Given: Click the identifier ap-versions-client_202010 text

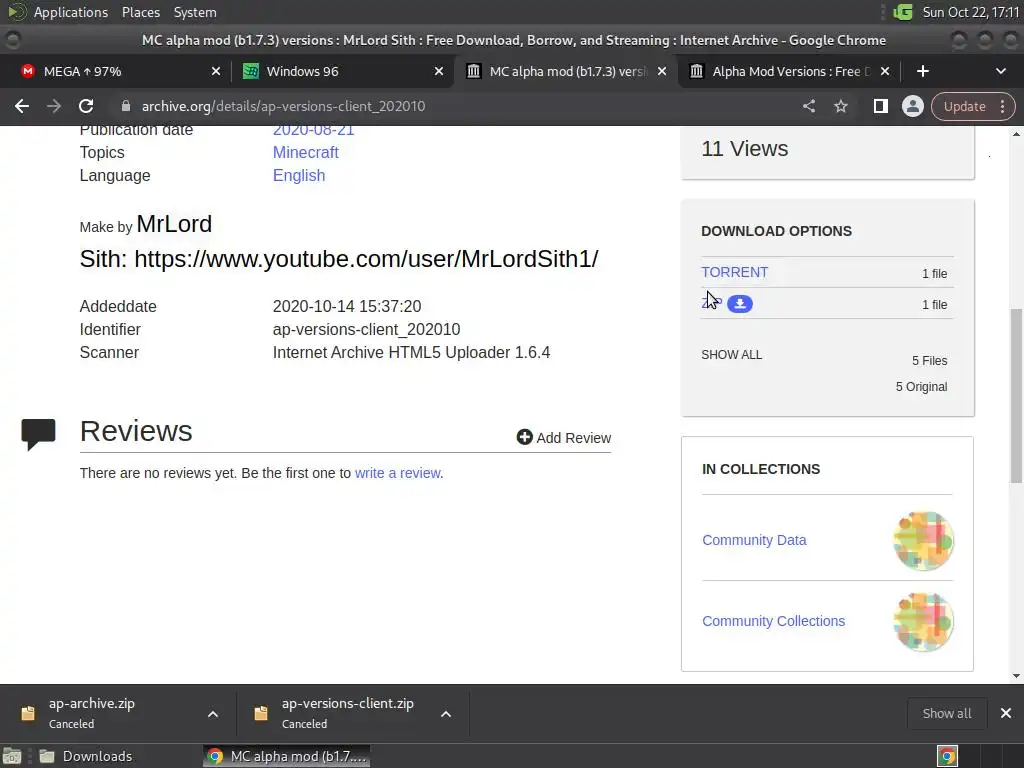Looking at the screenshot, I should 366,329.
